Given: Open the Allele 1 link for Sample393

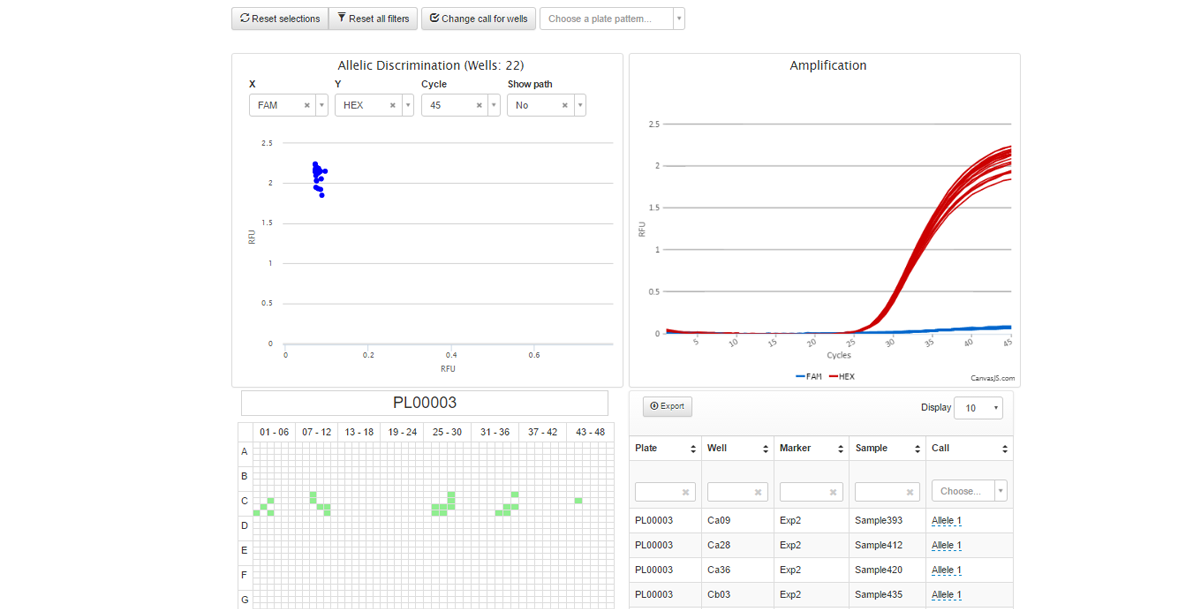Looking at the screenshot, I should click(946, 520).
